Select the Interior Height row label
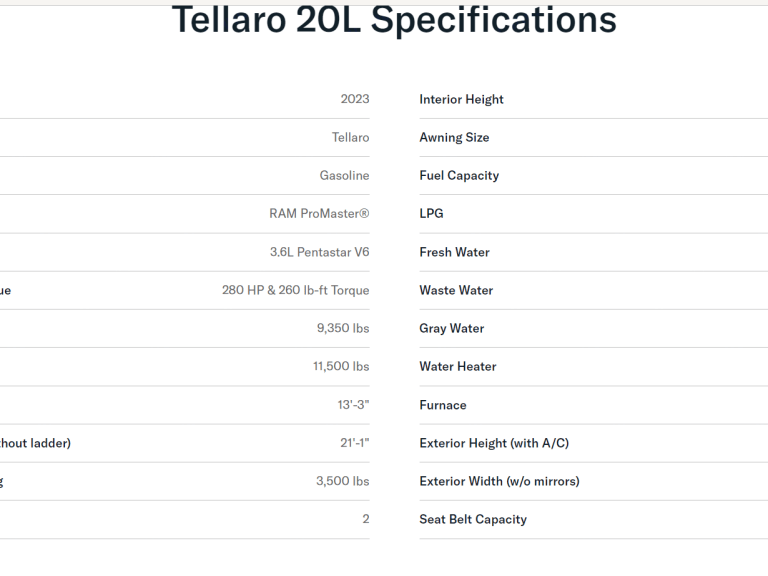The height and width of the screenshot is (576, 768). pyautogui.click(x=461, y=99)
